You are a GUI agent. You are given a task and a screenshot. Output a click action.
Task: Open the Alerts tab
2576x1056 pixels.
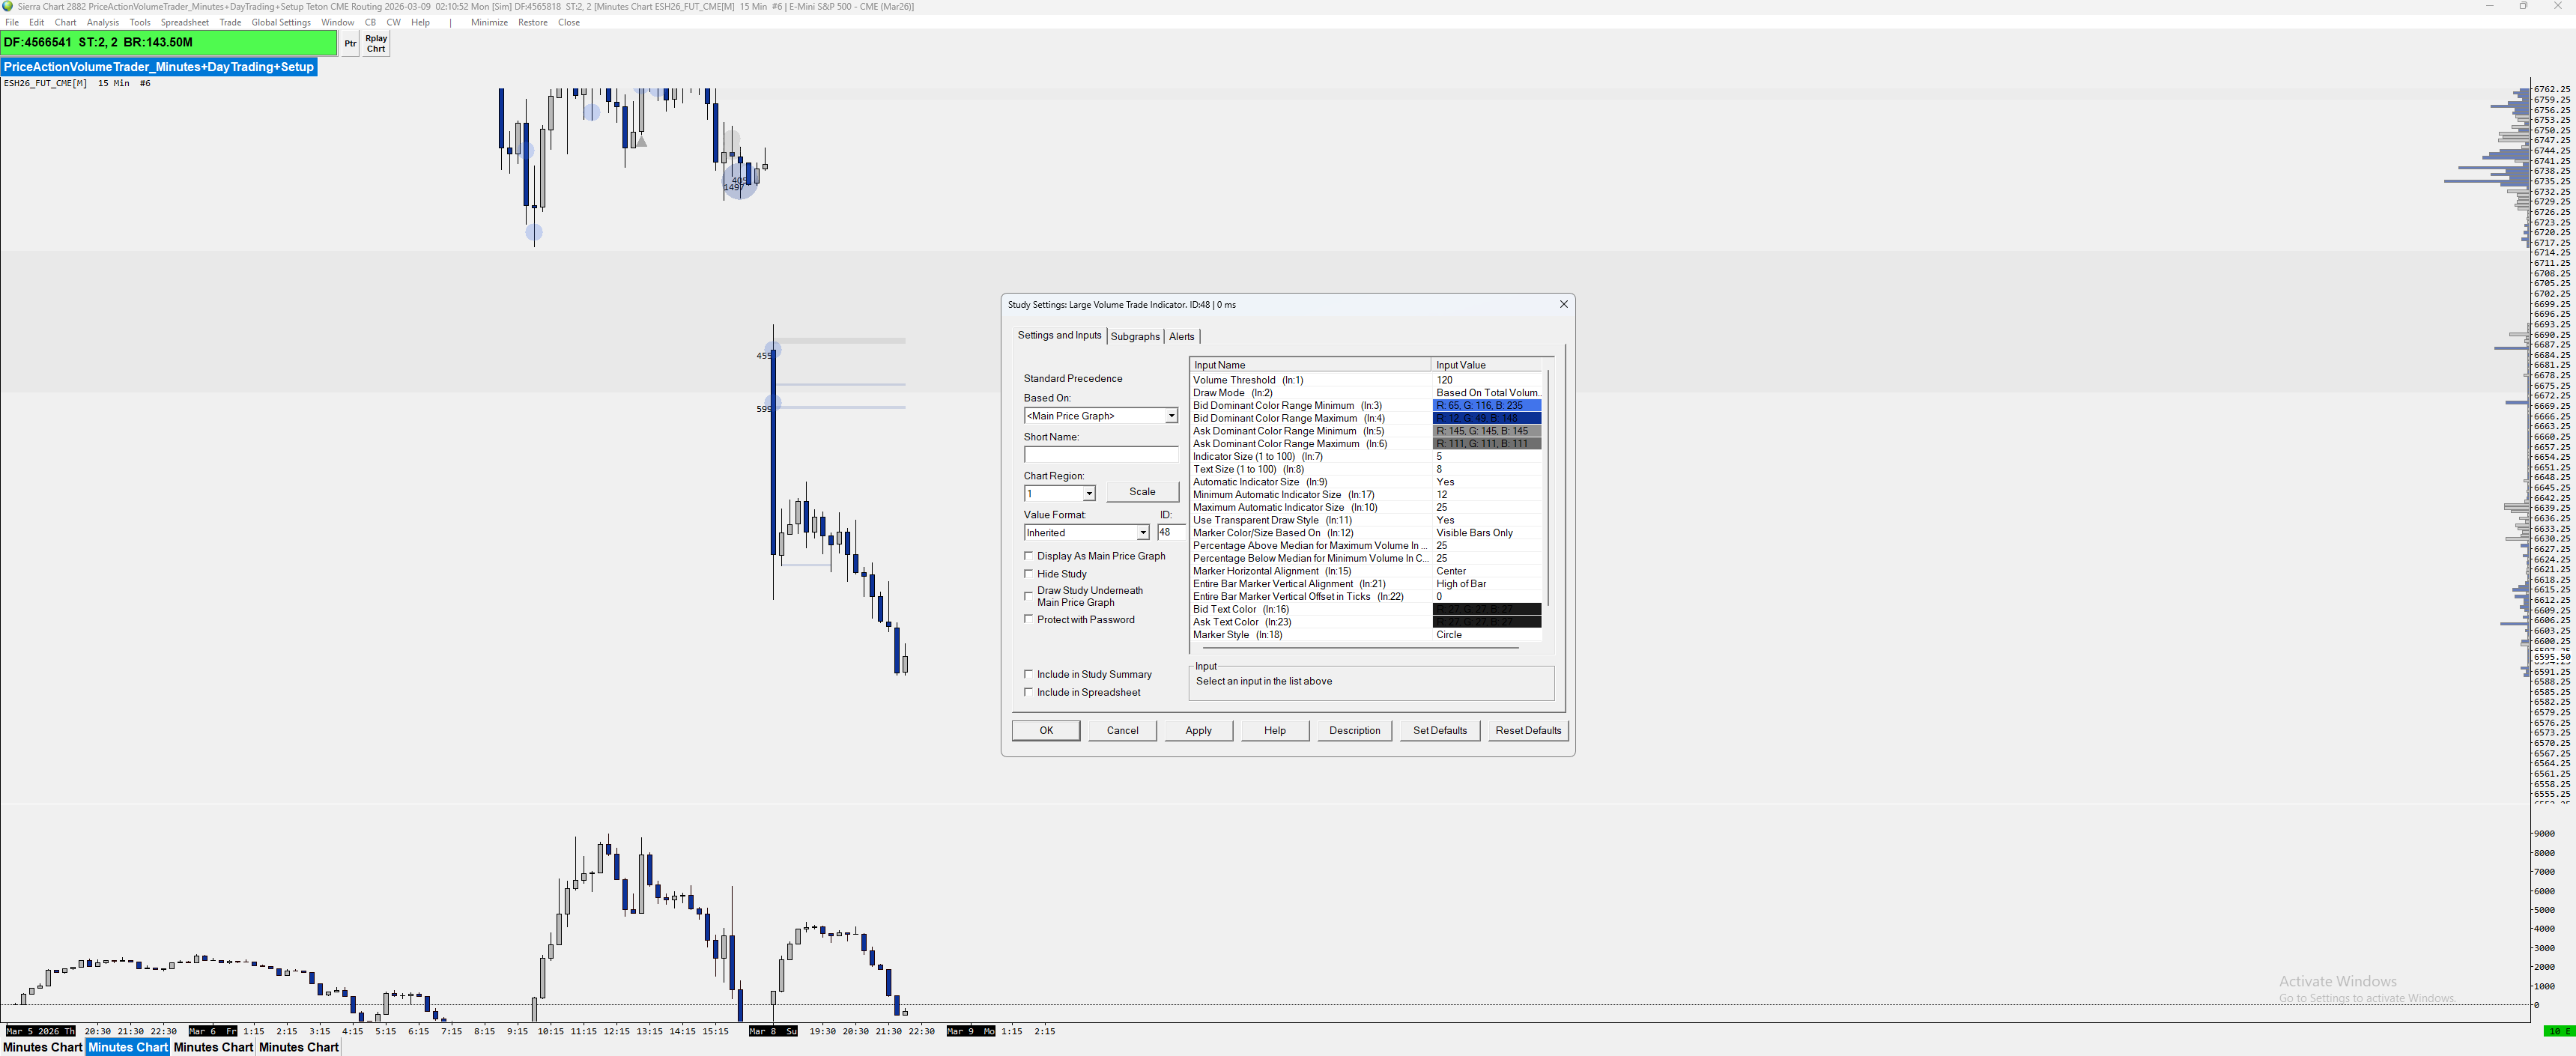point(1181,337)
